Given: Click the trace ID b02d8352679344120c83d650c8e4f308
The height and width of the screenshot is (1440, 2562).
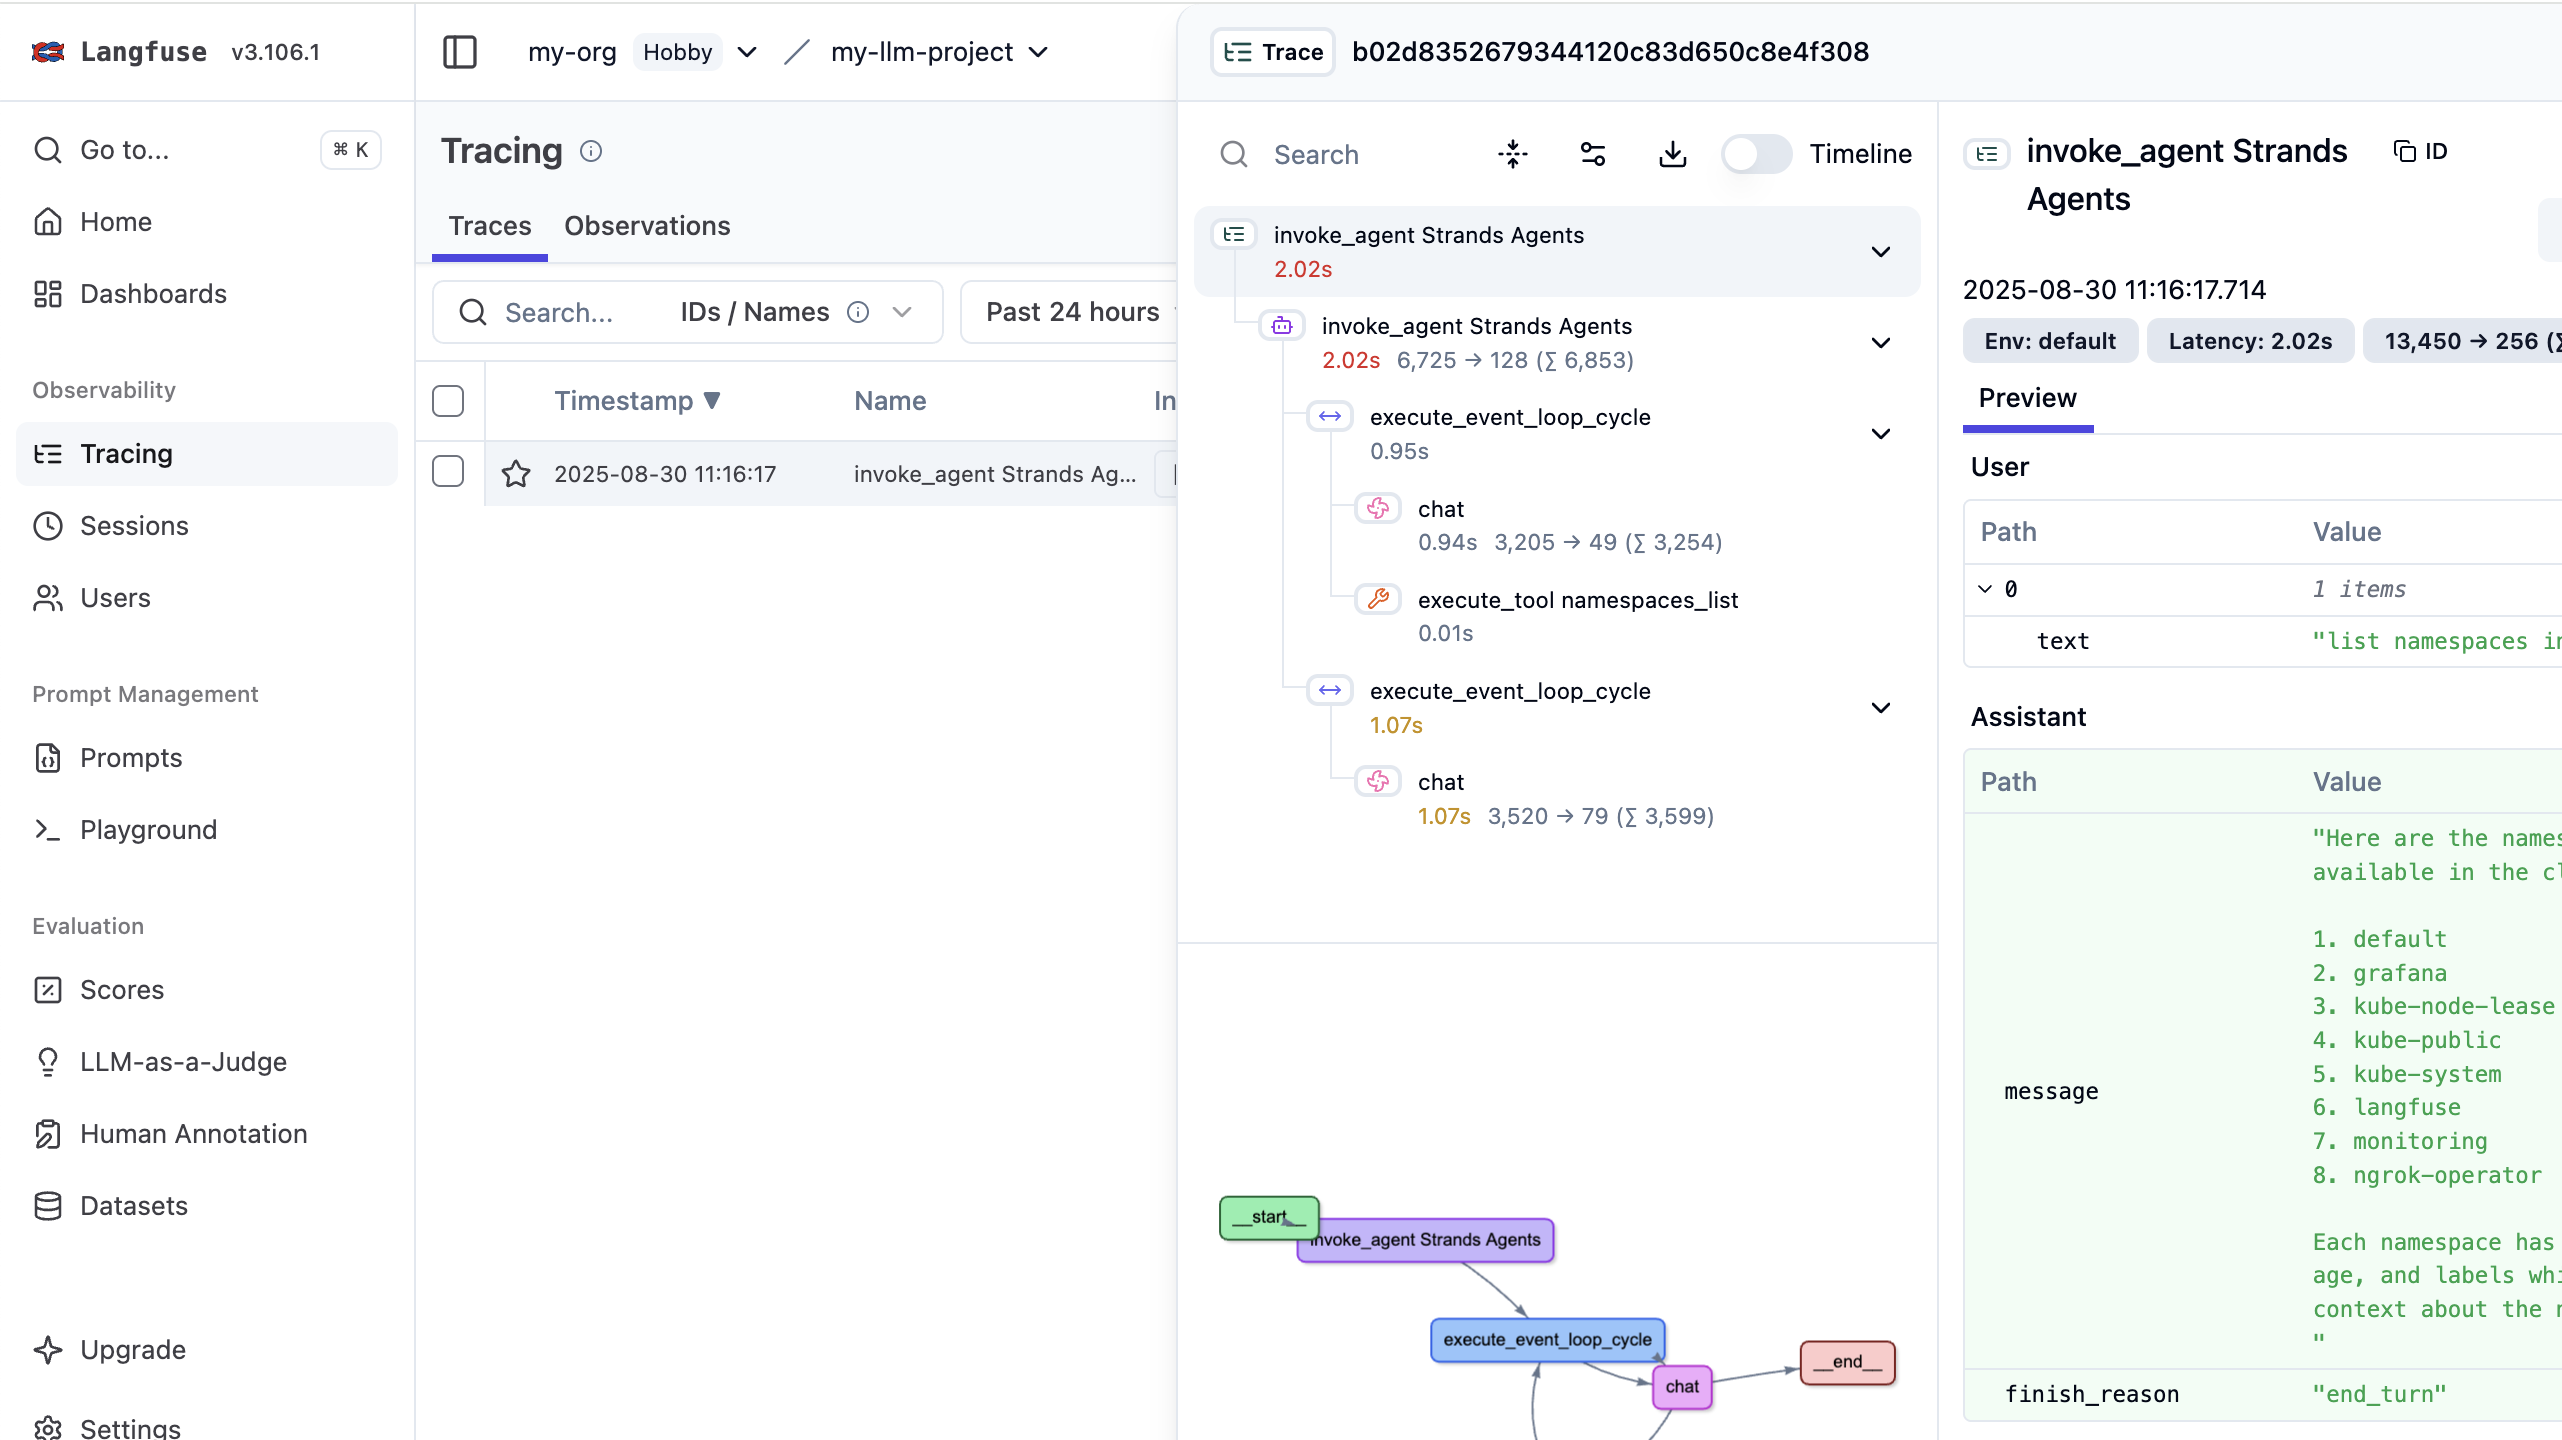Looking at the screenshot, I should 1610,52.
